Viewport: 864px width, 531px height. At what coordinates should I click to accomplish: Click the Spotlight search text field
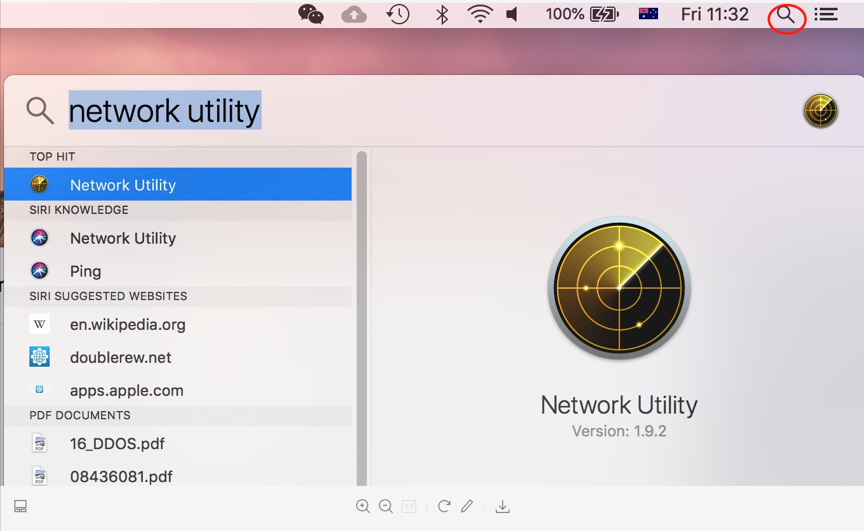(x=400, y=110)
